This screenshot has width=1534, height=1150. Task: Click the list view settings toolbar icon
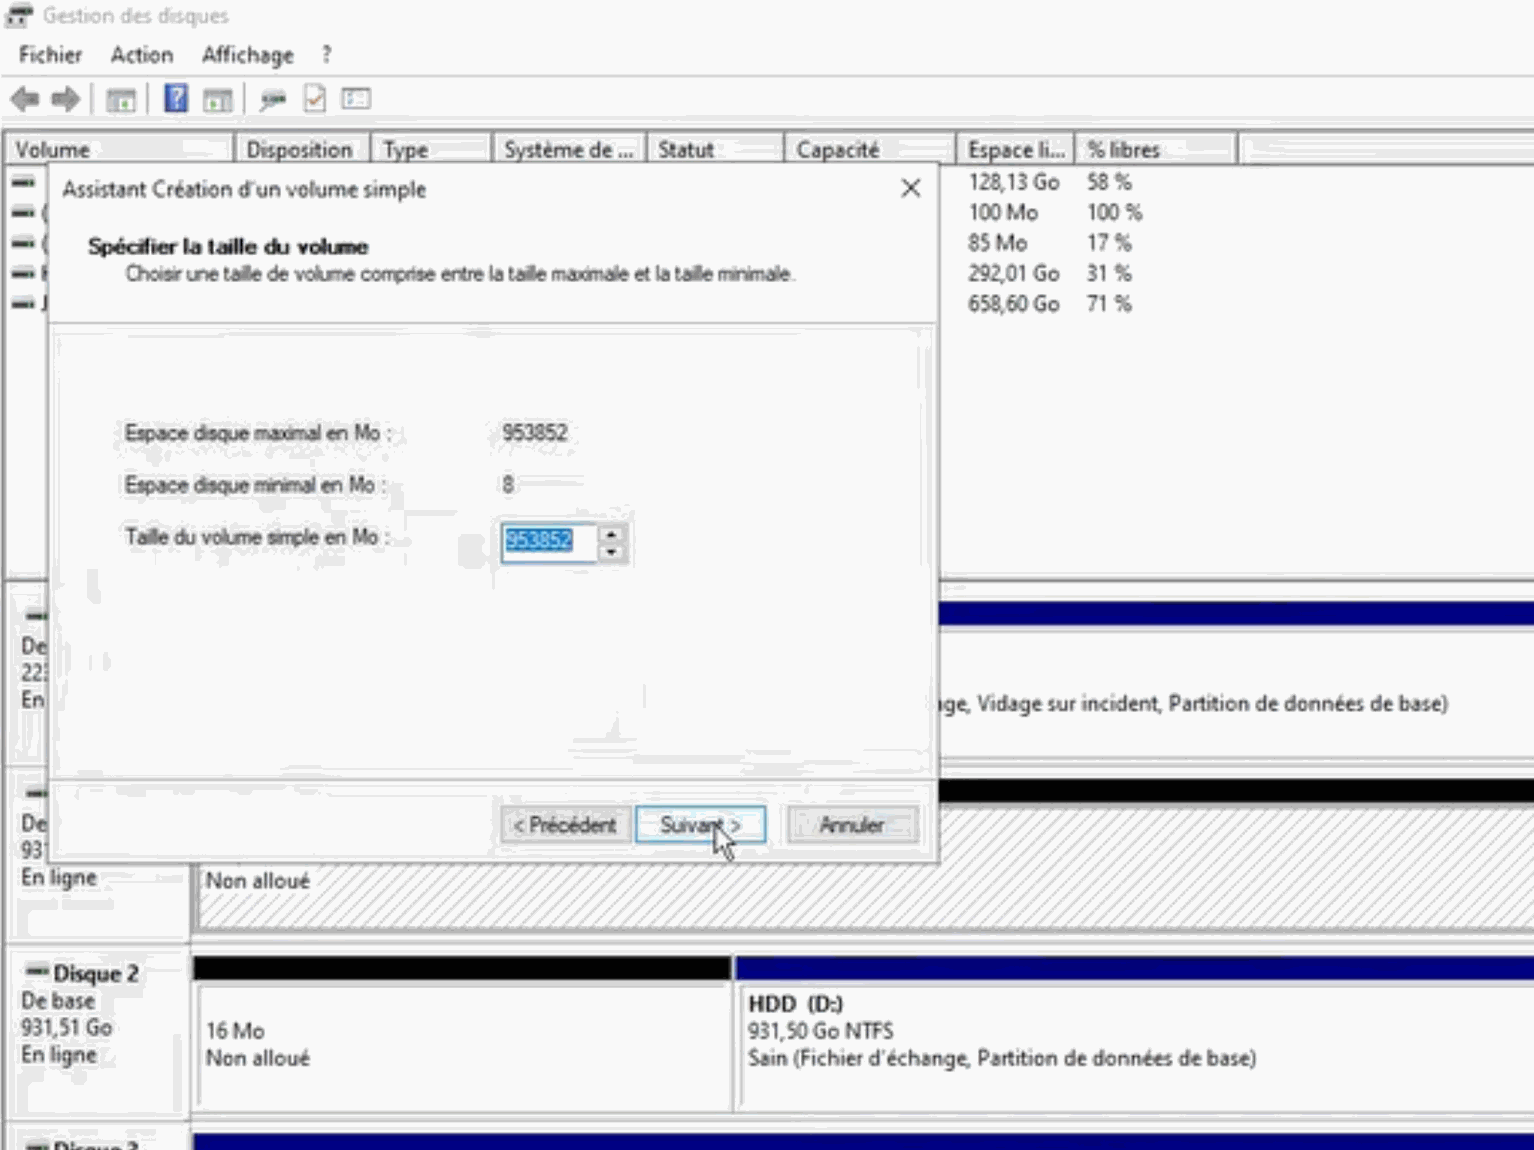[x=356, y=98]
